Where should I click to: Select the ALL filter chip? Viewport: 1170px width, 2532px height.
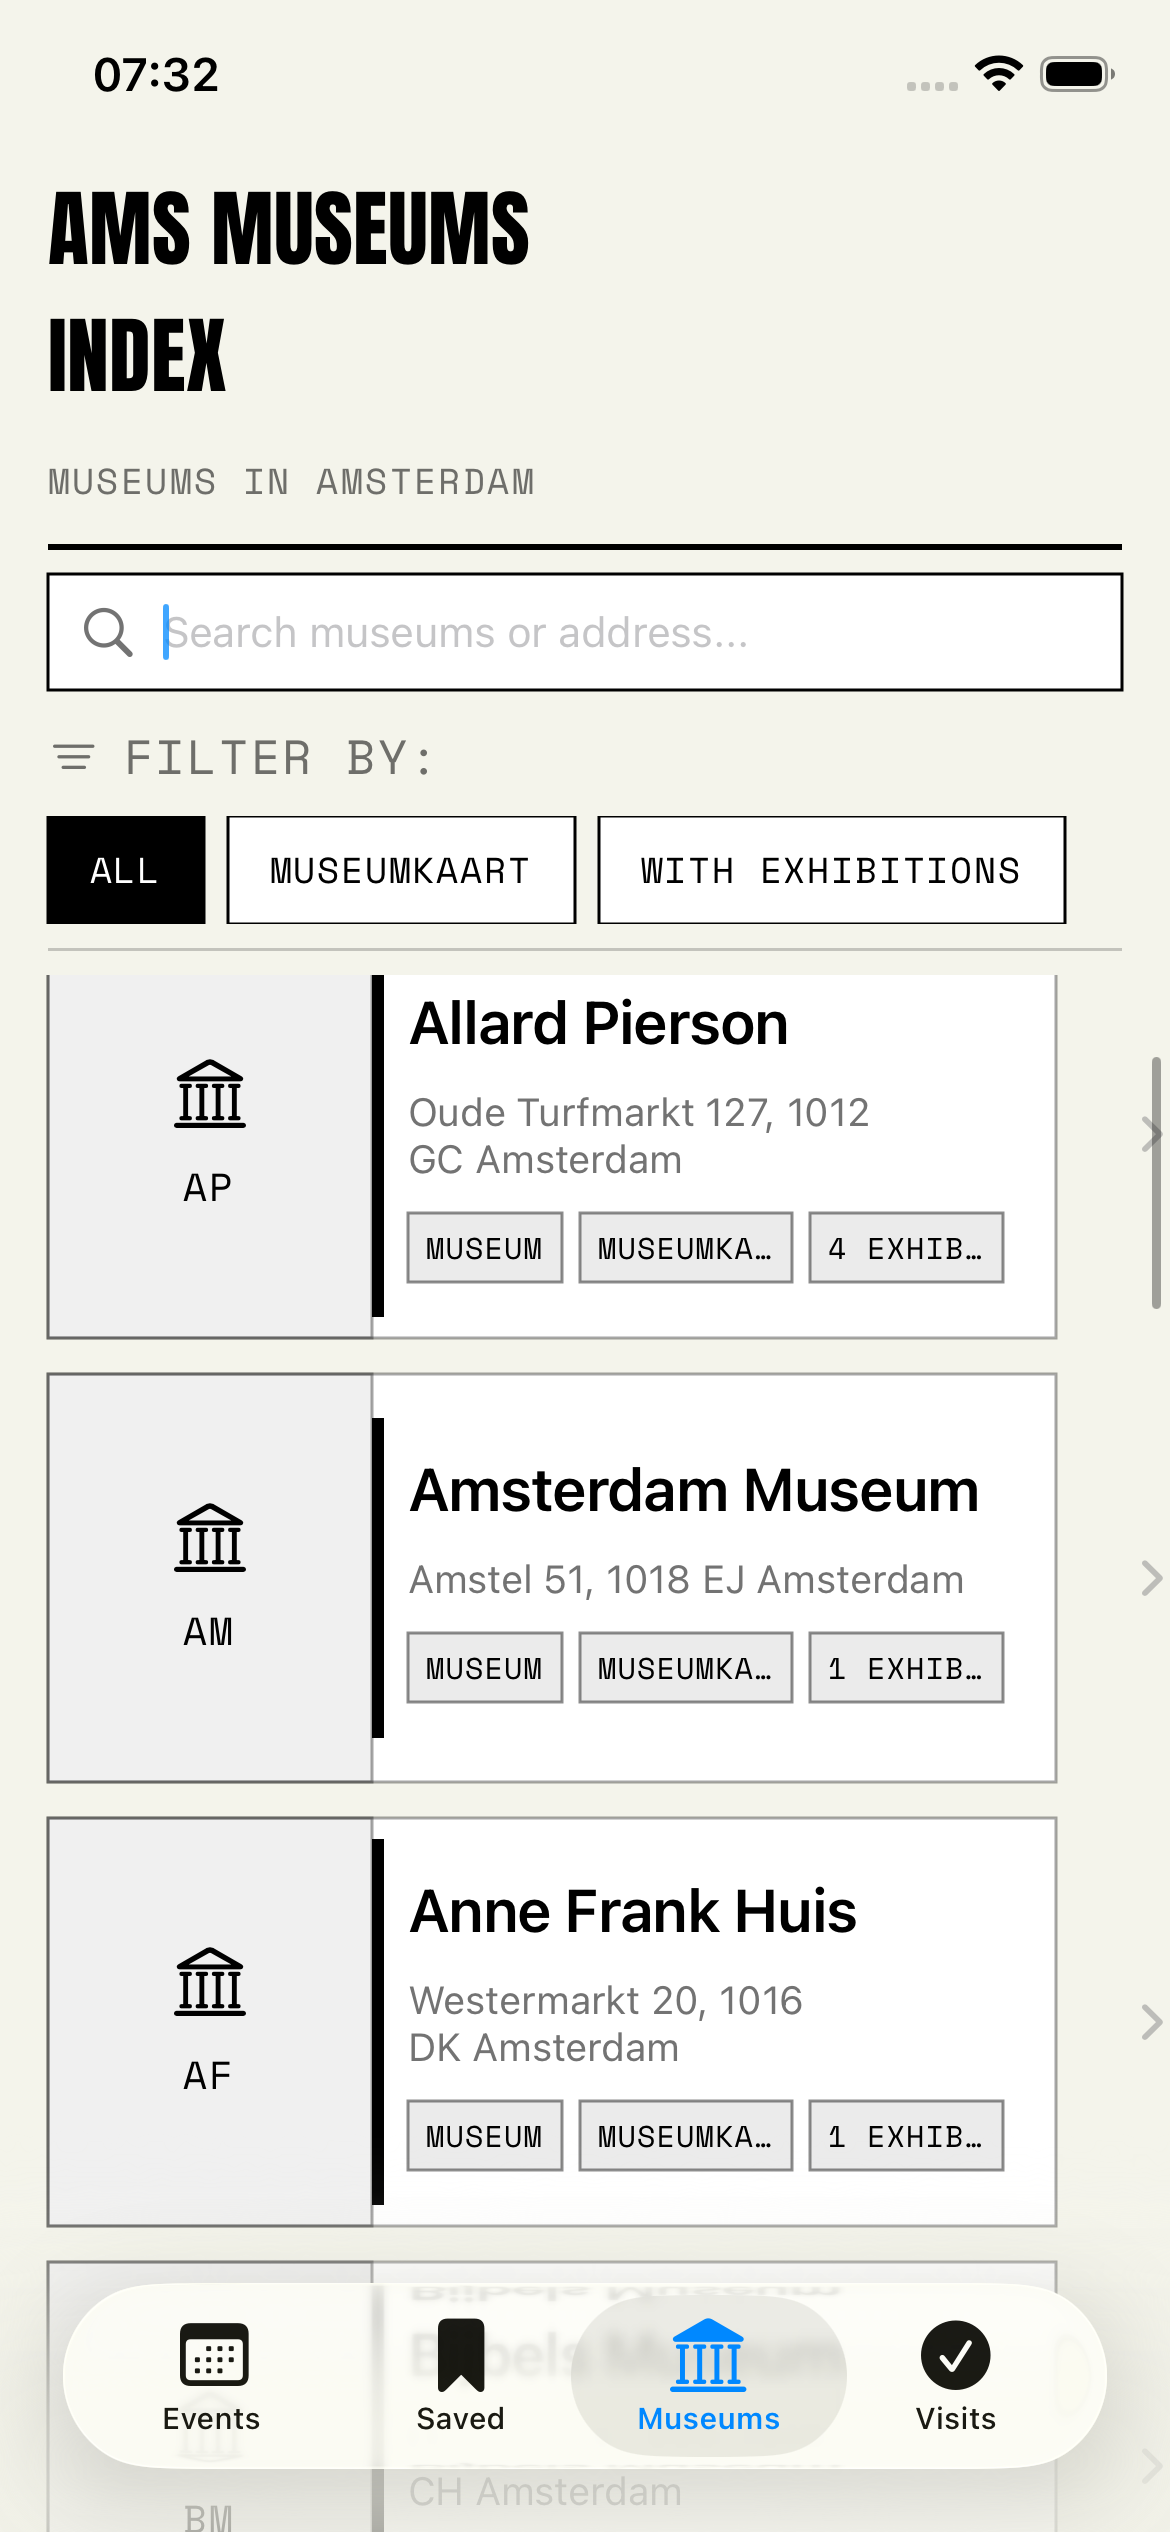(x=126, y=870)
